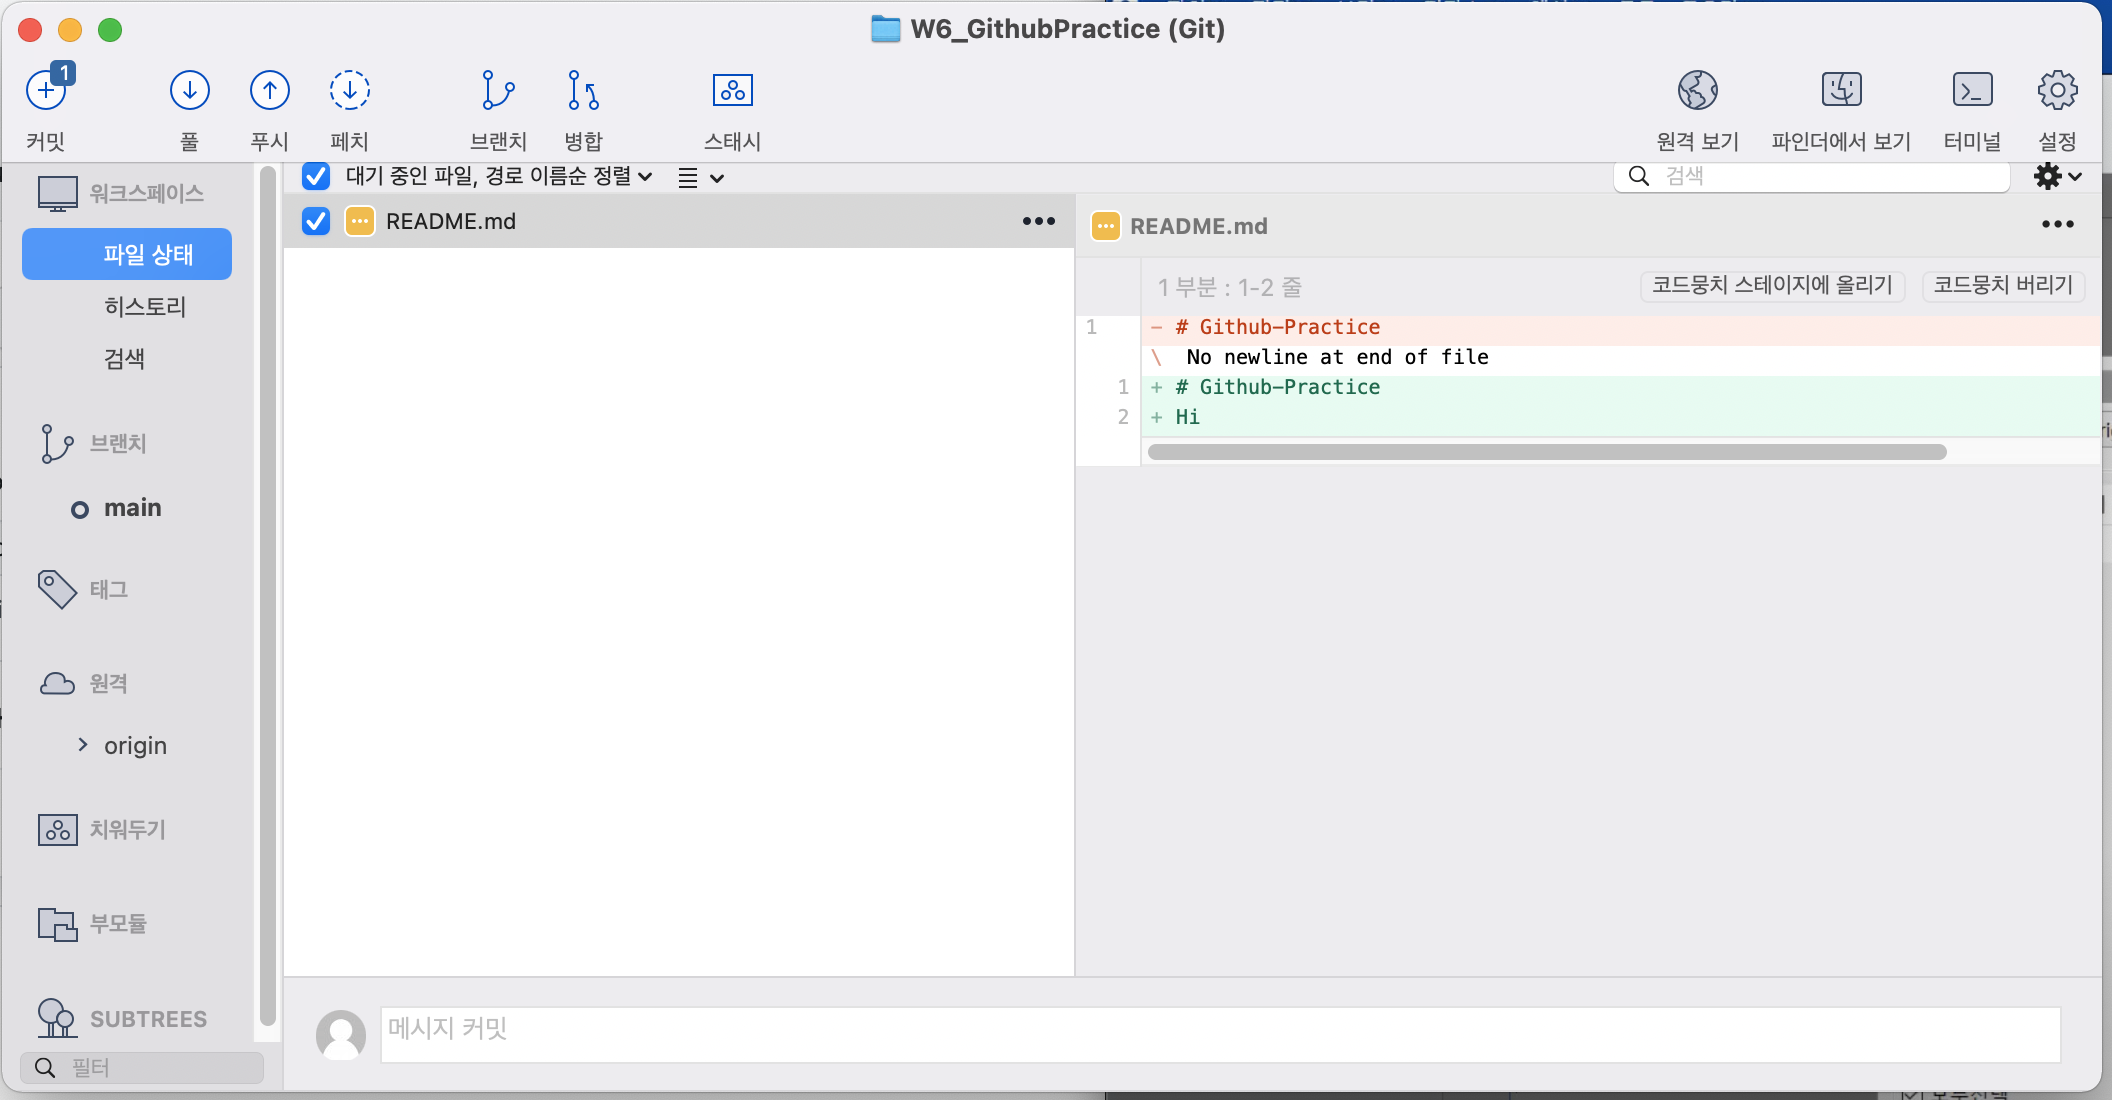Click the Fetch (페치) toolbar icon
This screenshot has width=2112, height=1100.
(349, 91)
